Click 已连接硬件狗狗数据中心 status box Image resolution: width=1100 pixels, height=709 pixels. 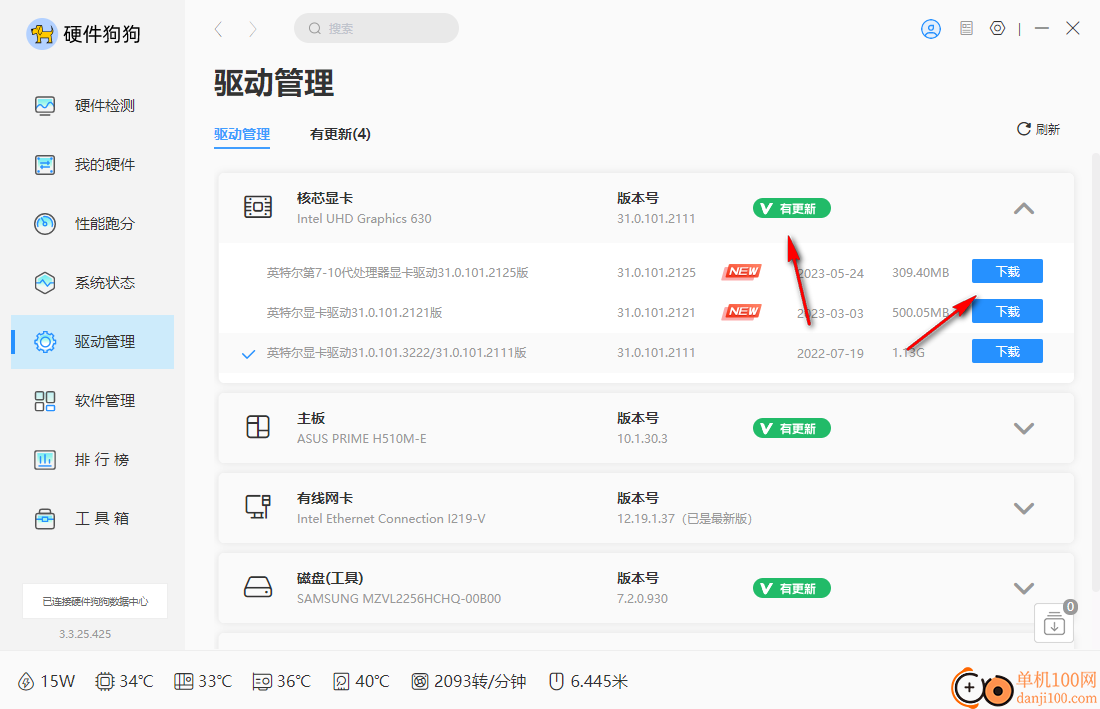[95, 601]
